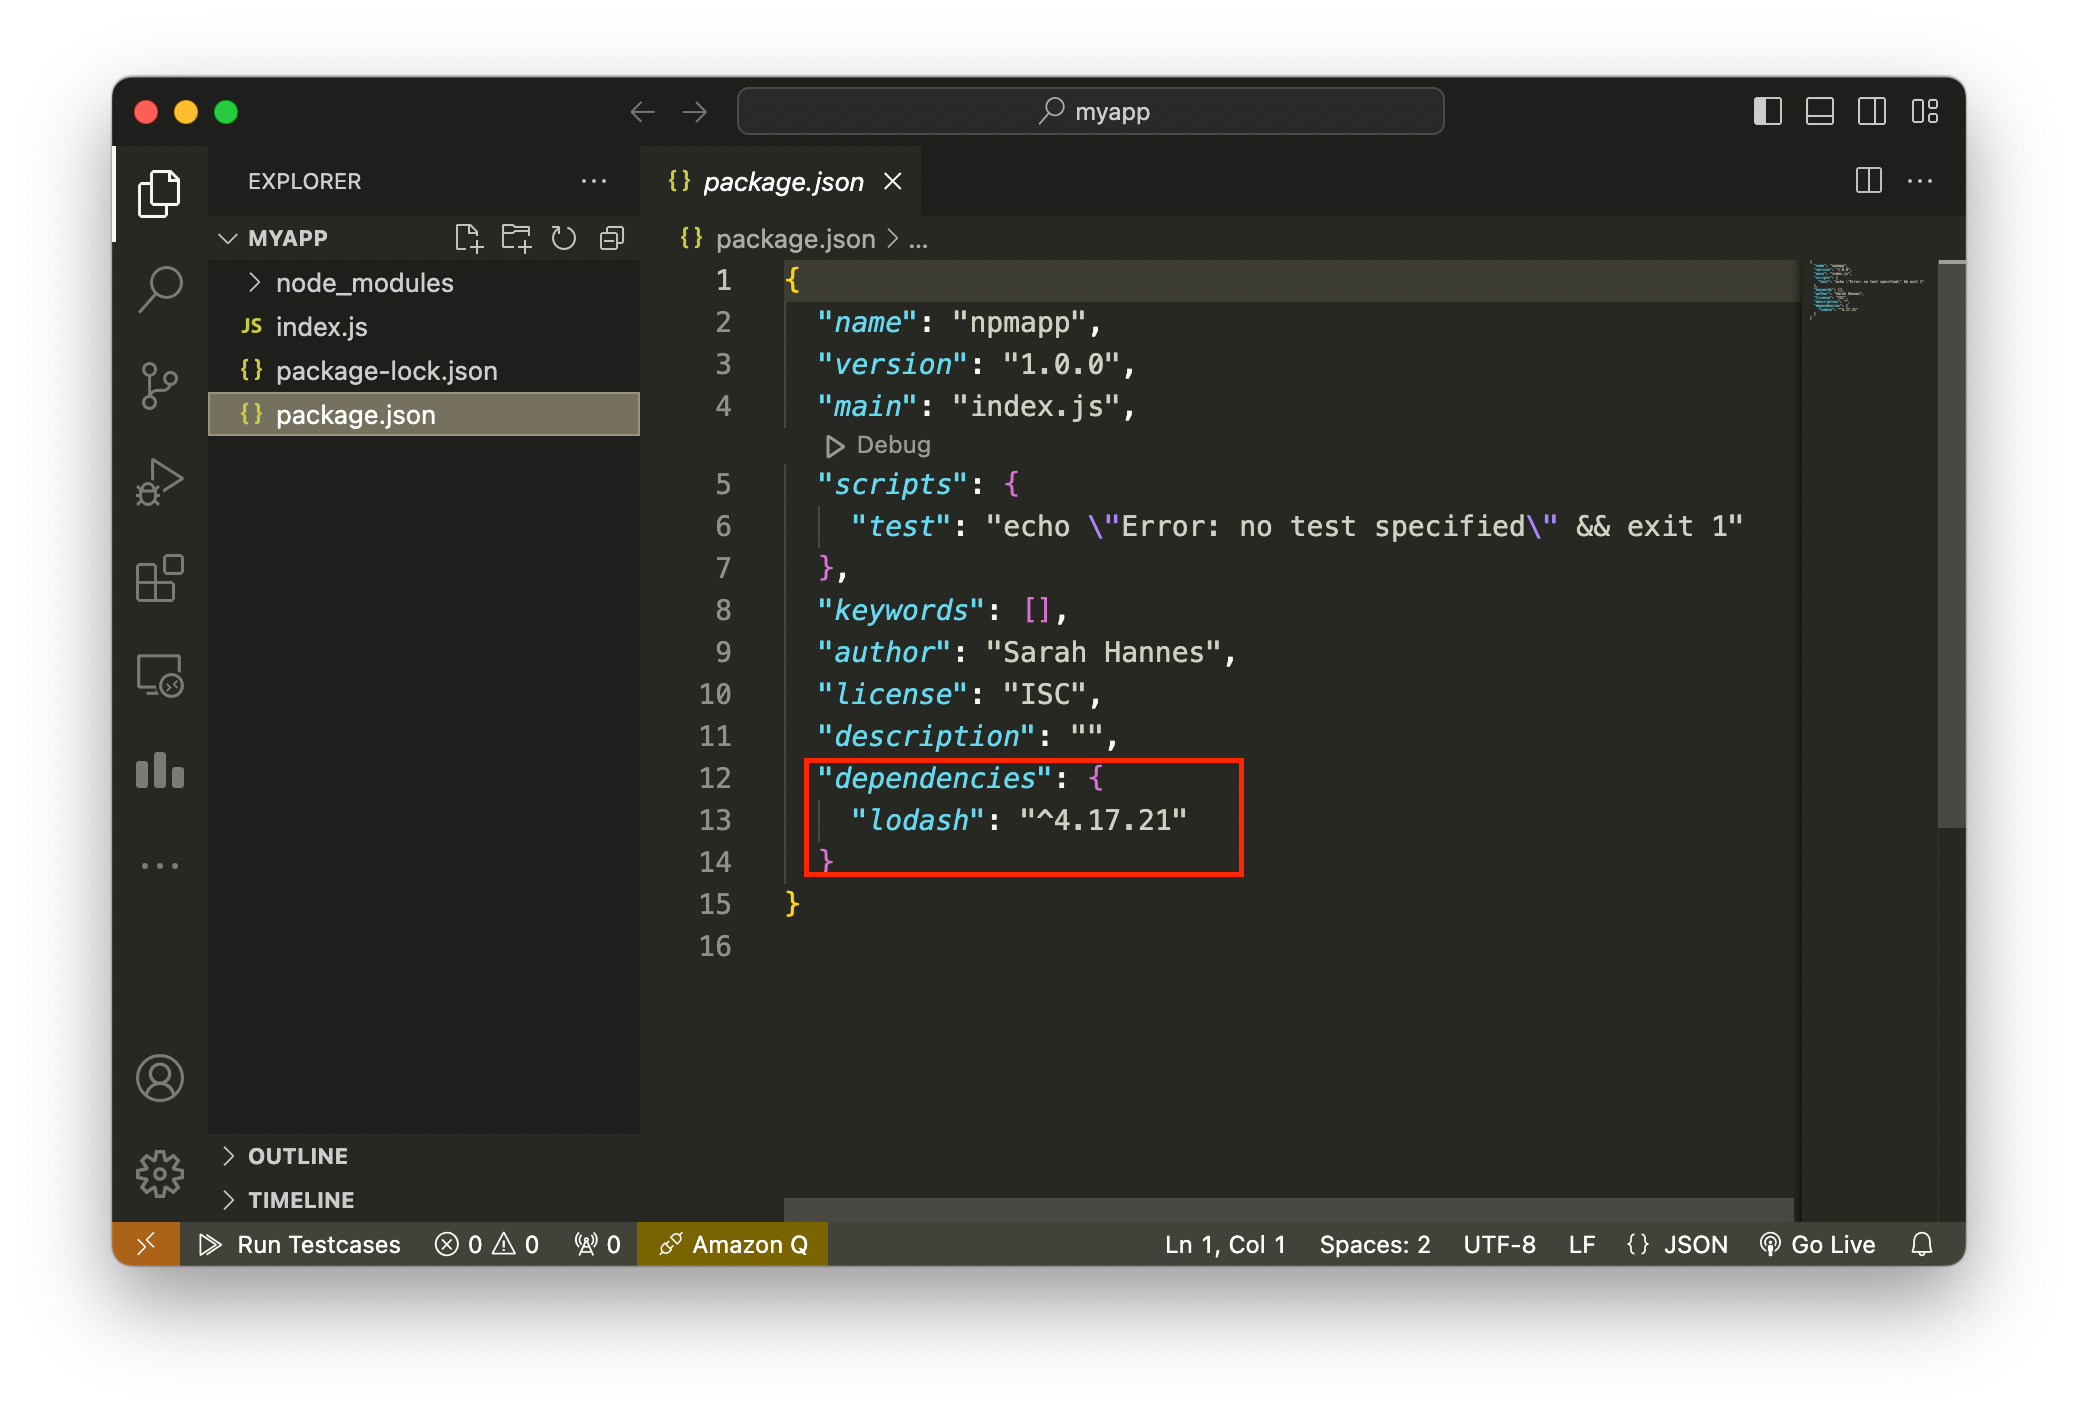Change the UTF-8 file encoding
Viewport: 2078px width, 1414px height.
point(1499,1244)
